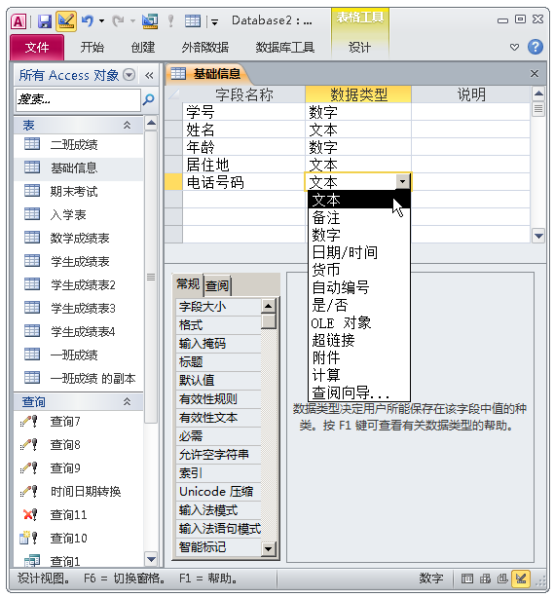Switch to the 开始 ribbon tab
This screenshot has height=597, width=554.
(x=92, y=47)
